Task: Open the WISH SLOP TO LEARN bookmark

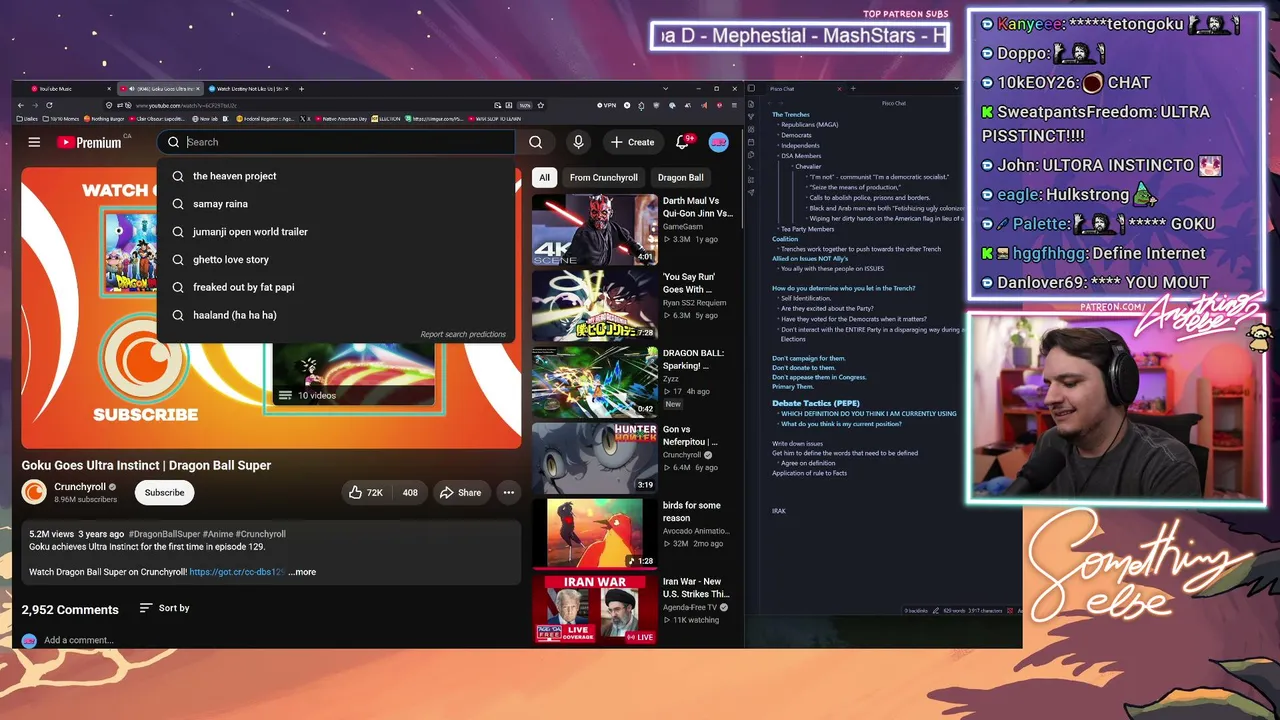Action: click(494, 119)
